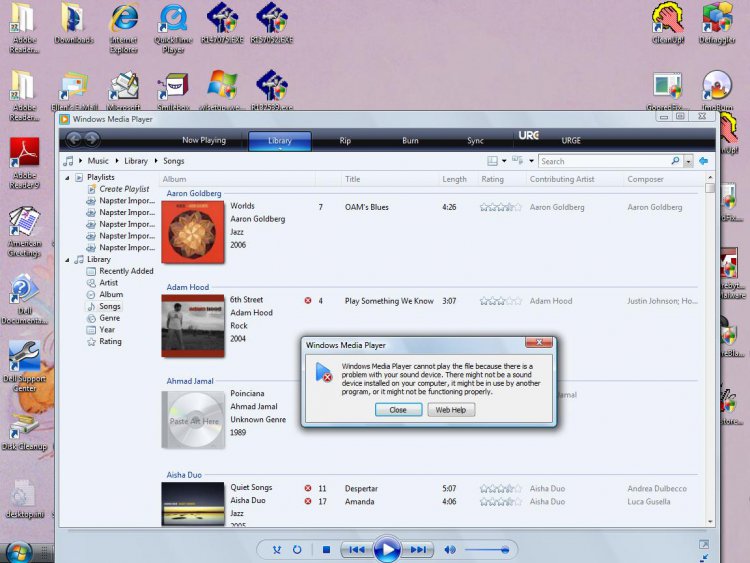Click the 6th Street album cover thumbnail

pos(193,326)
